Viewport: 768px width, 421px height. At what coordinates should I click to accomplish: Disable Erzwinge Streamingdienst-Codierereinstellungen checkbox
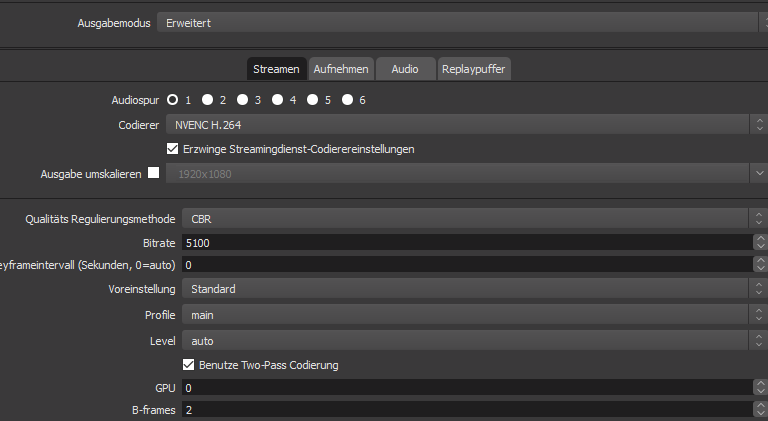coord(173,149)
